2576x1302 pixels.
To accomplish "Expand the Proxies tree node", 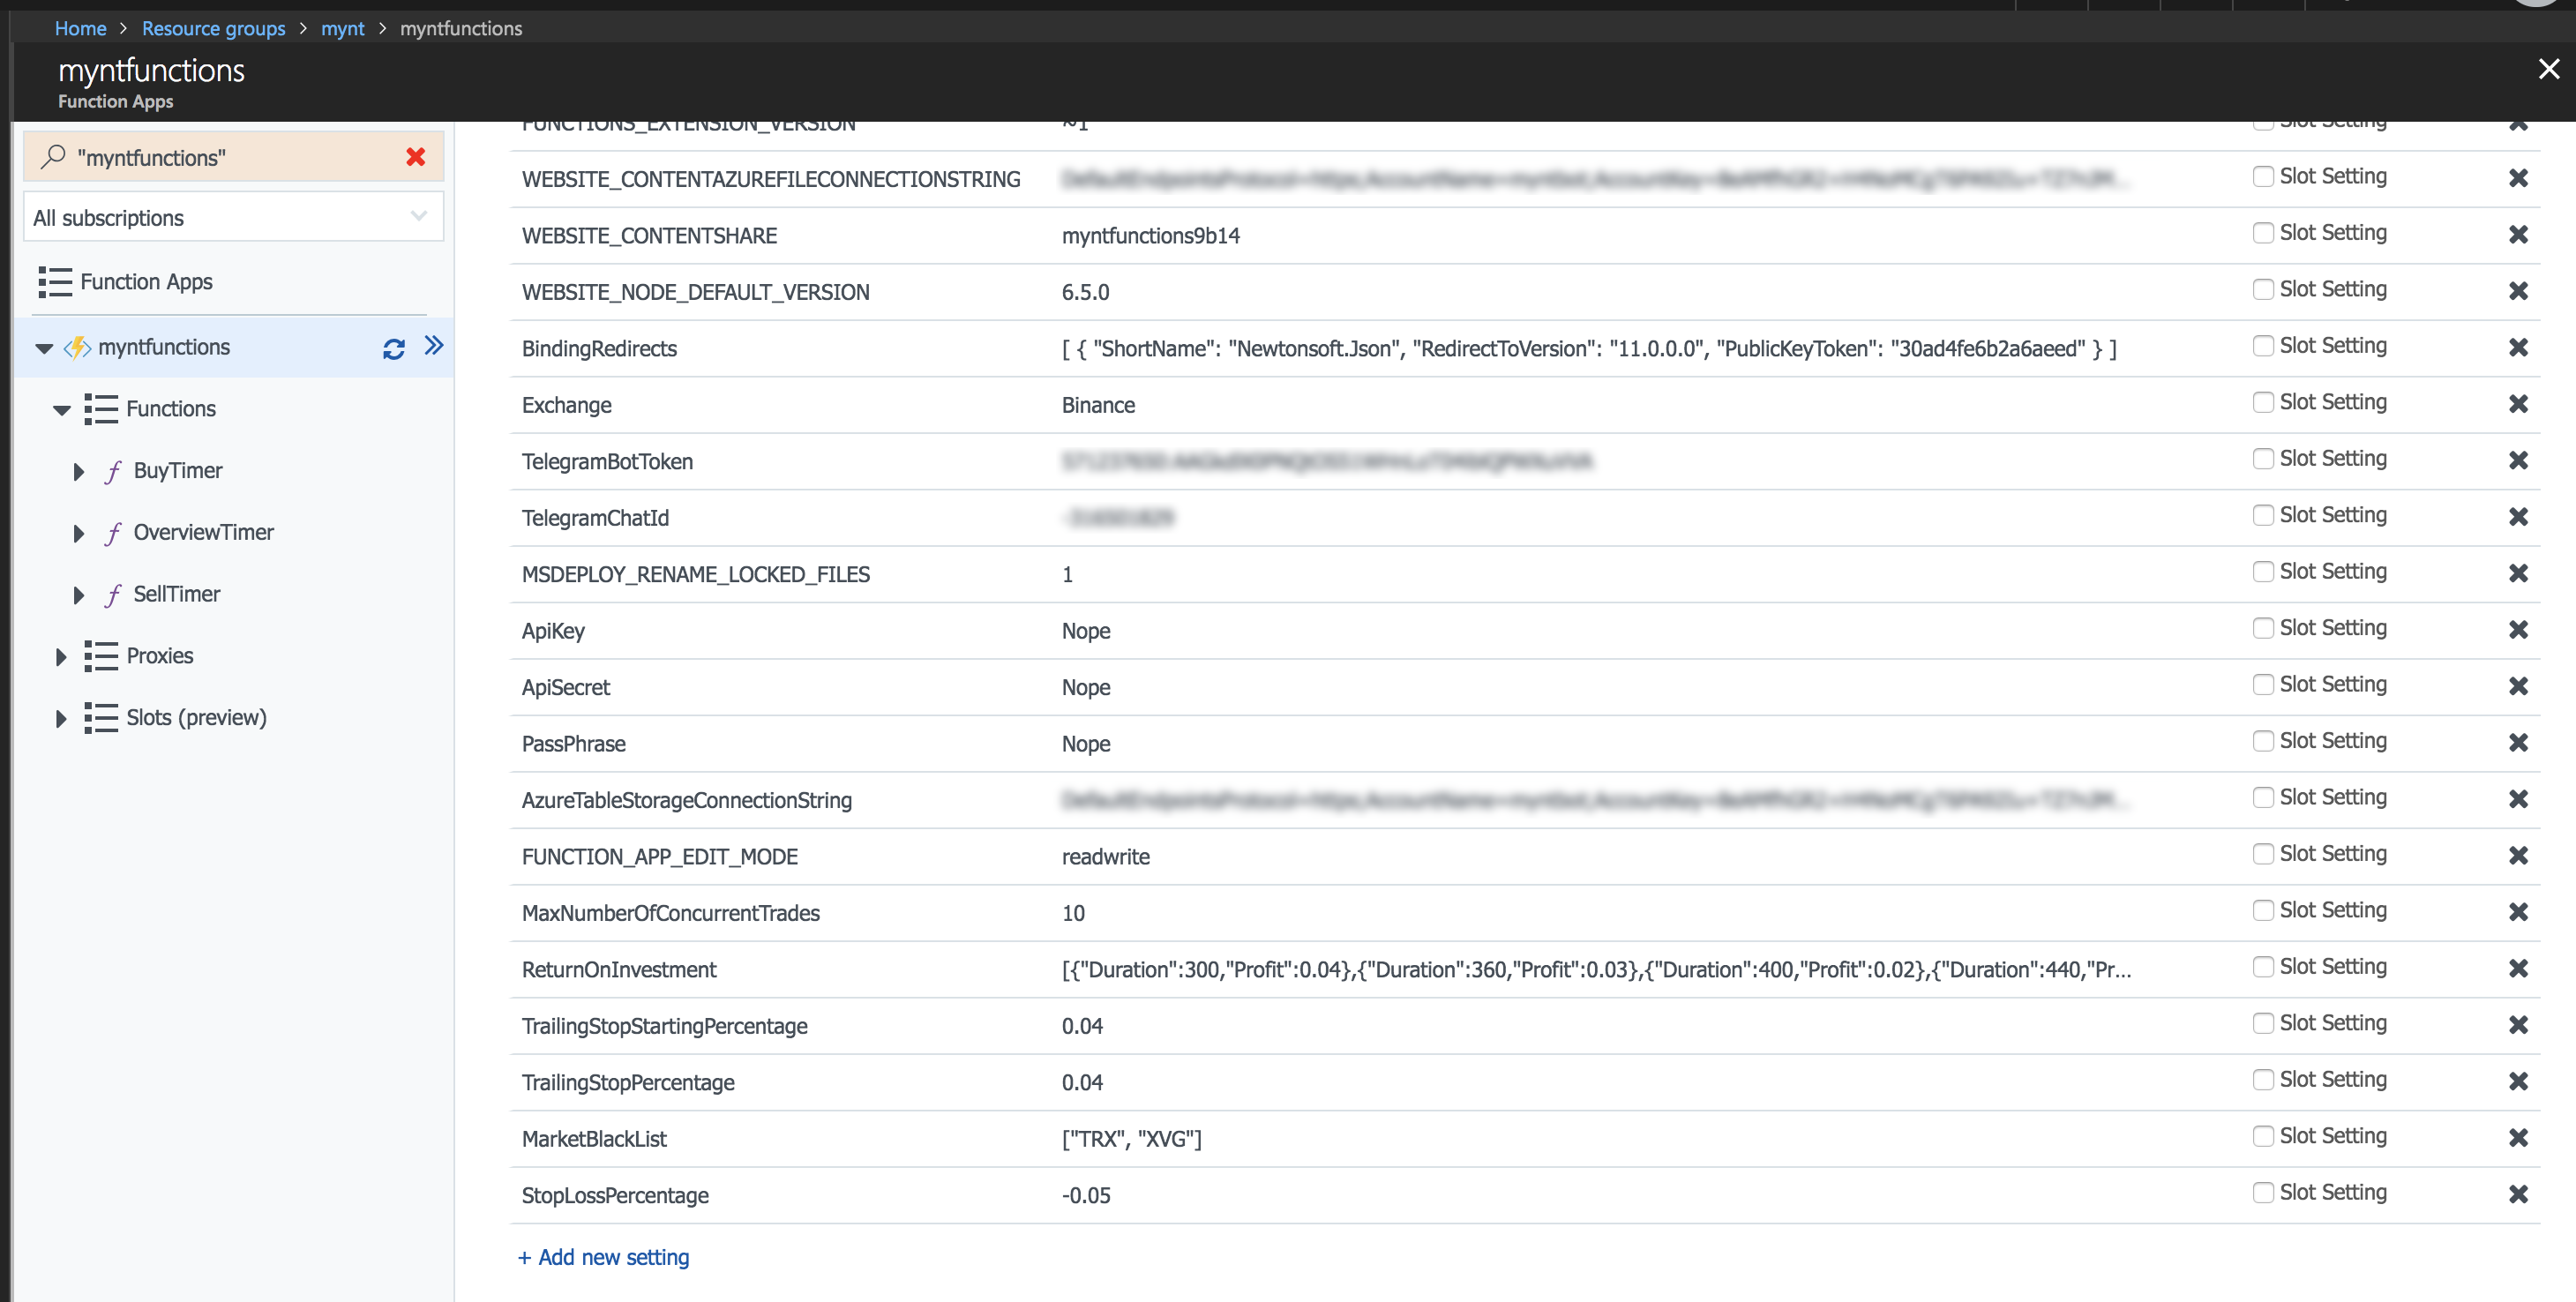I will 61,657.
